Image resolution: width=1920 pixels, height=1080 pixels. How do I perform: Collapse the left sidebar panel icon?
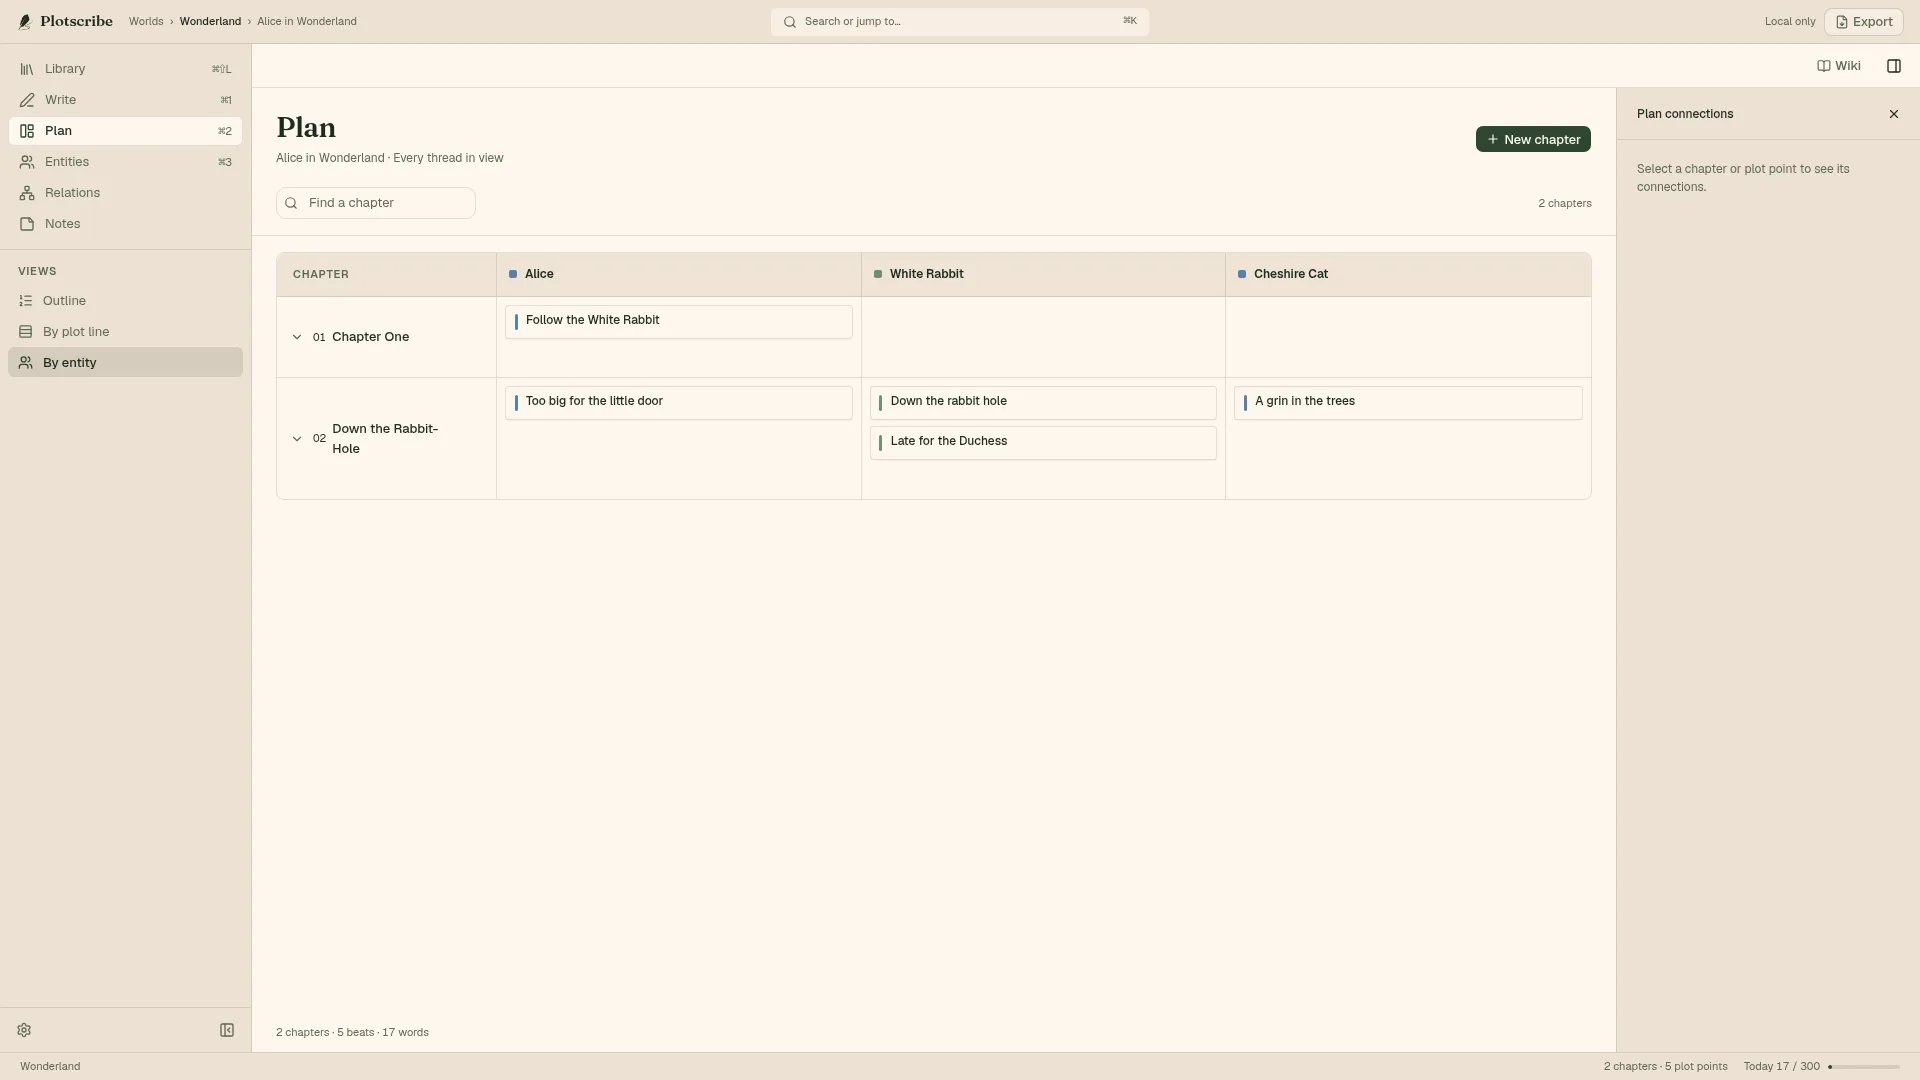tap(227, 1030)
